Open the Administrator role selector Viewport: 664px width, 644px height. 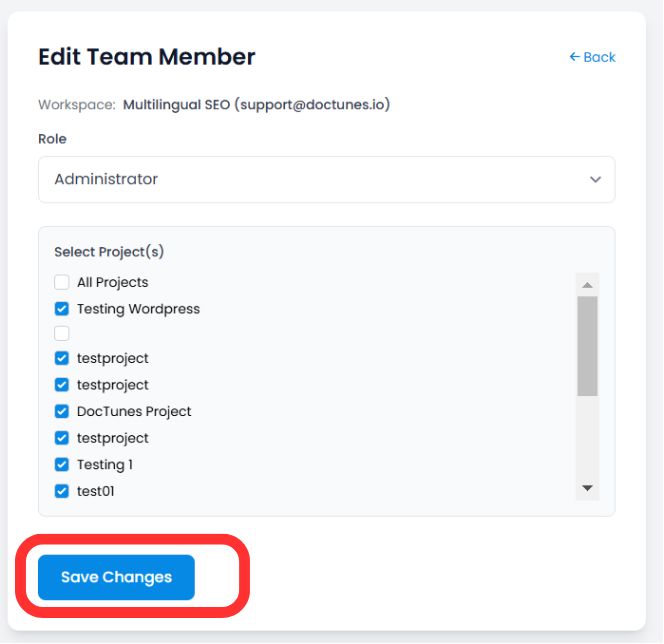(x=326, y=180)
